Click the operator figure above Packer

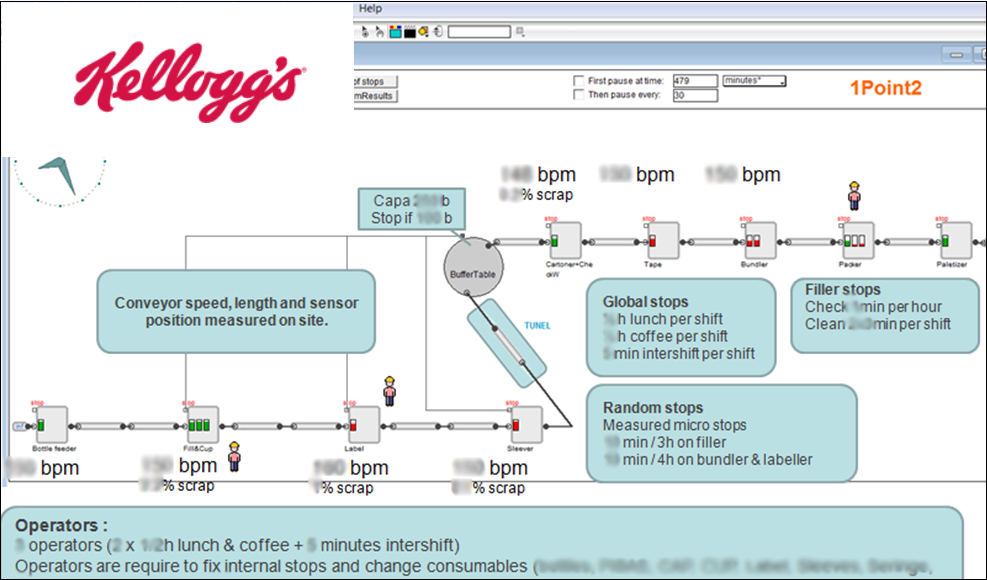tap(855, 197)
